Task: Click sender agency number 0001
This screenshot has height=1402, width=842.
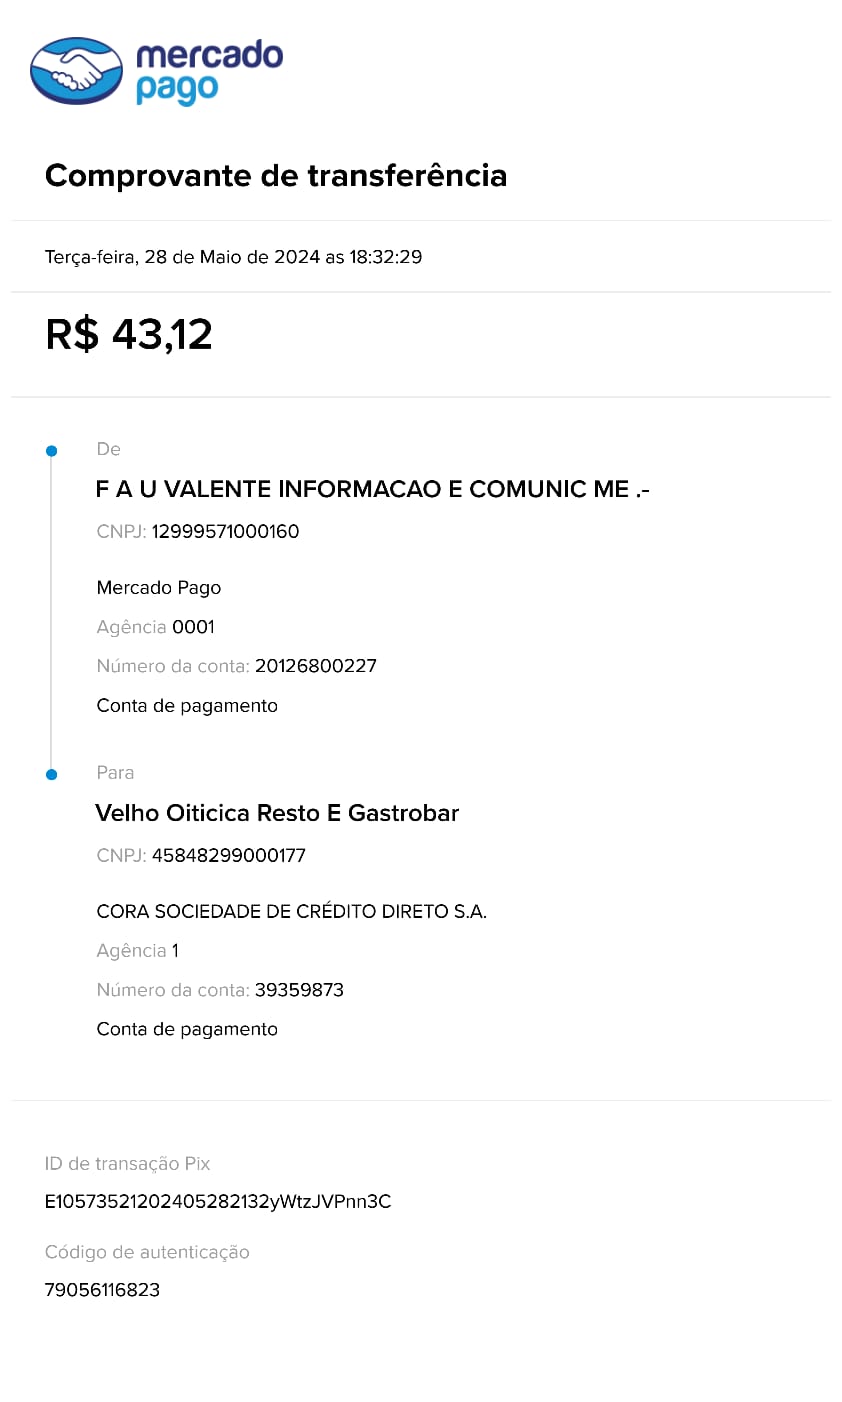Action: coord(193,627)
